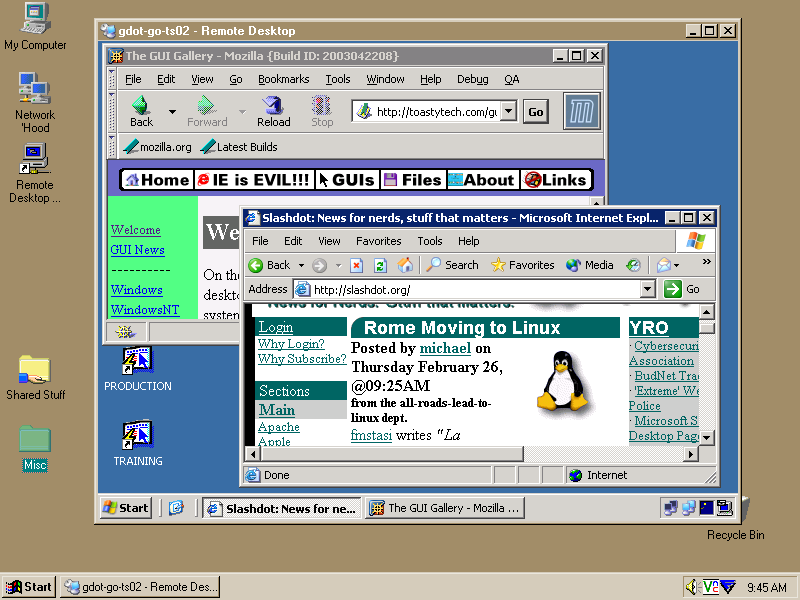Expand the IE Address bar dropdown
This screenshot has height=600, width=800.
coord(647,289)
